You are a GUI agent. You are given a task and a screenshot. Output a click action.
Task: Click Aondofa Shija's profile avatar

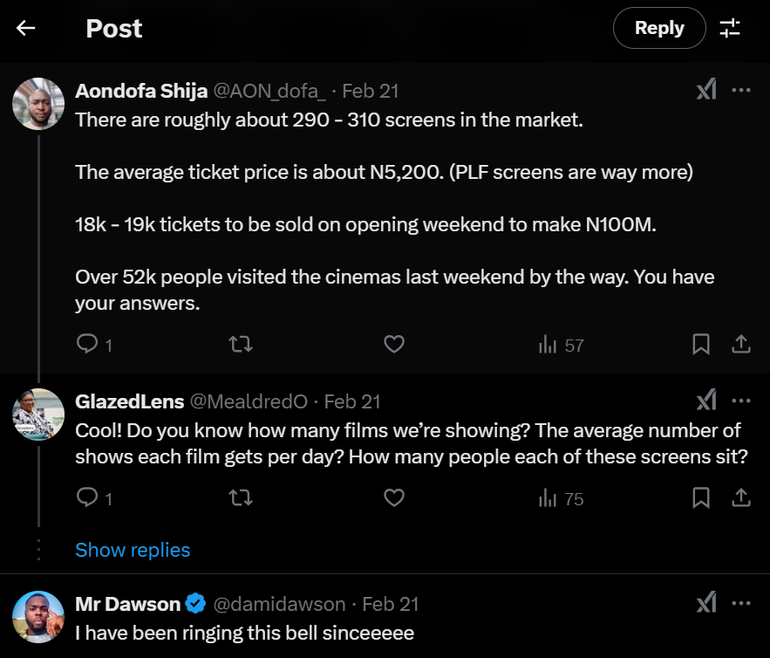39,103
